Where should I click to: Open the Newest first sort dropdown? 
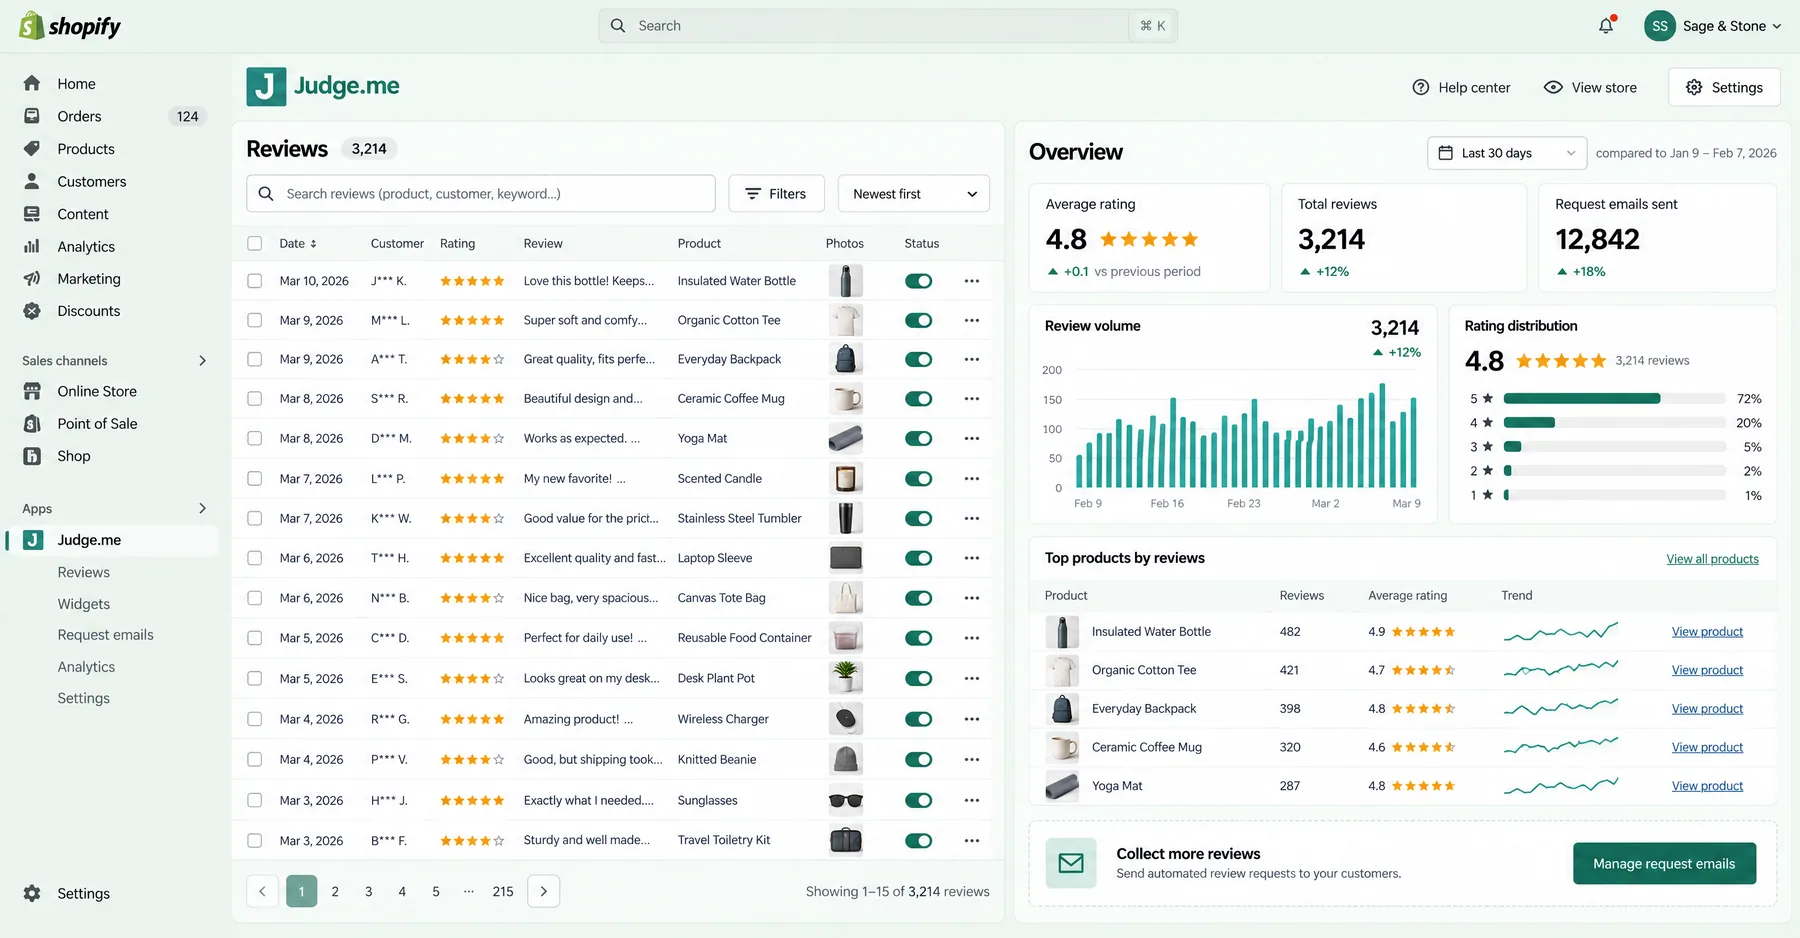[914, 194]
